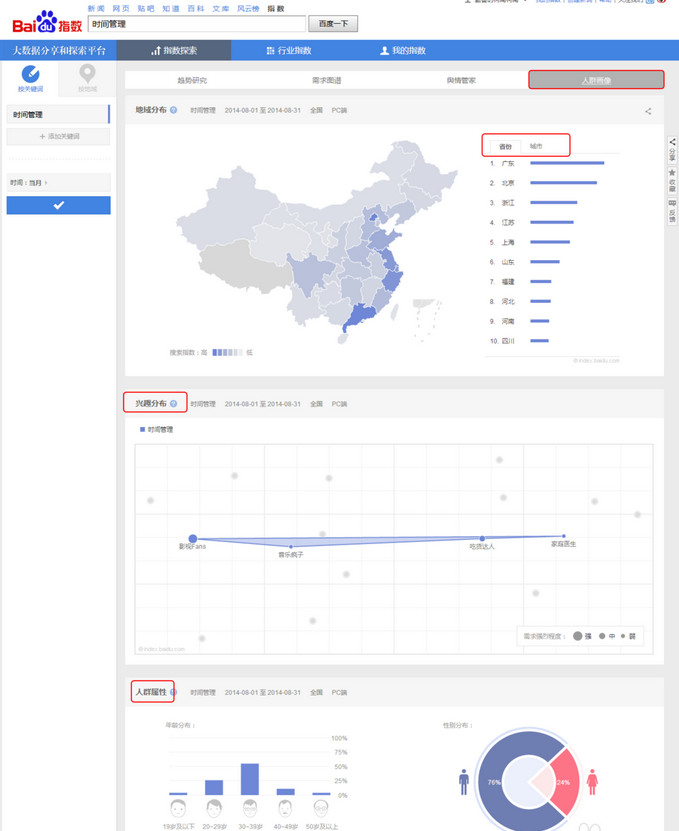Click the 收藏 star favorite widget
The width and height of the screenshot is (679, 831).
pos(672,180)
